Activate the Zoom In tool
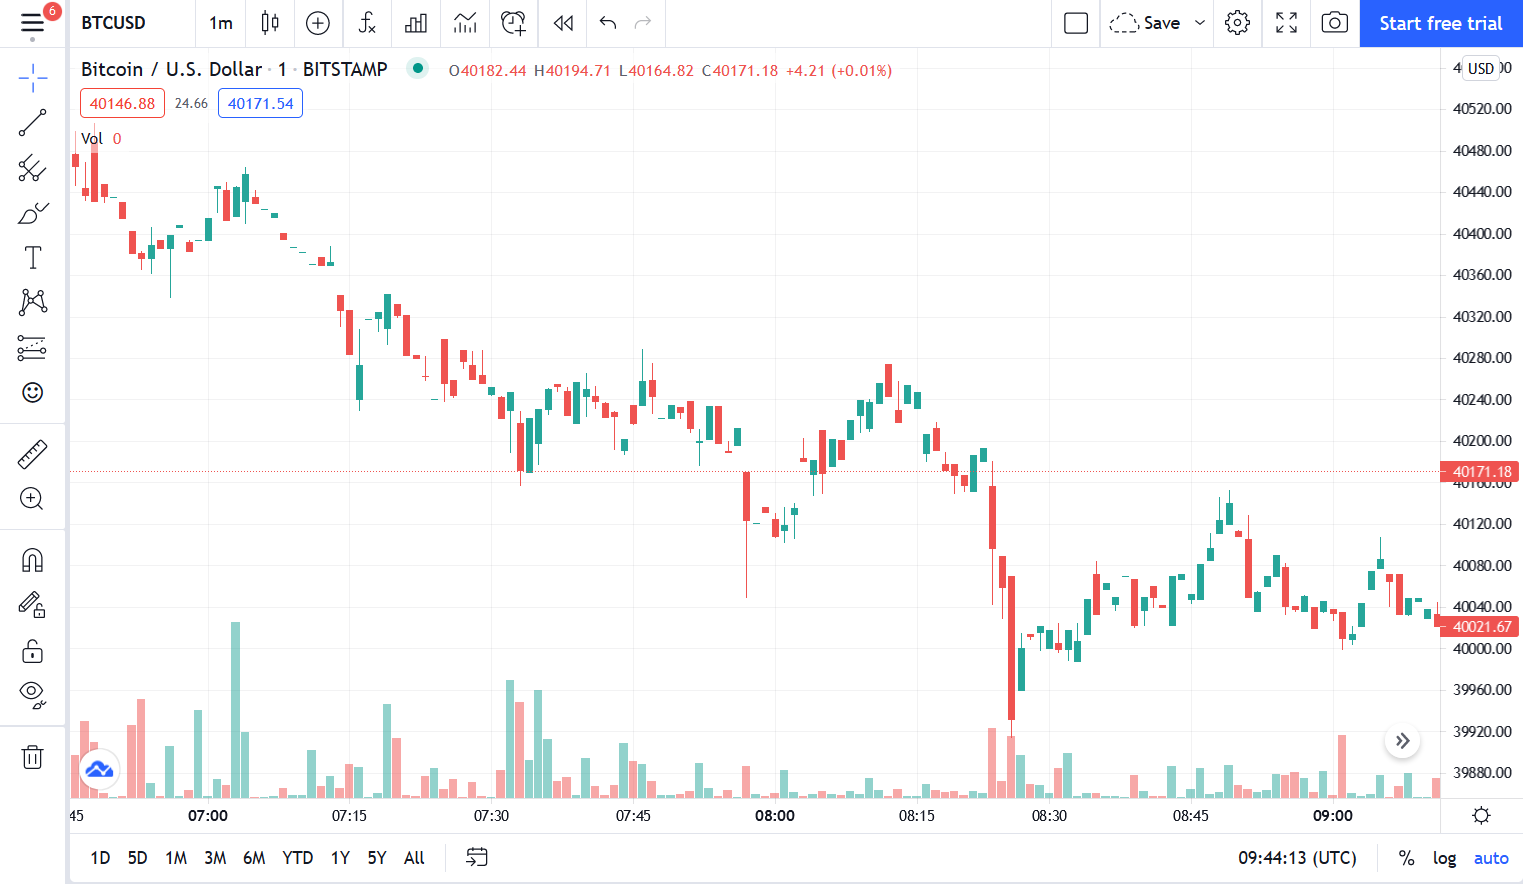 point(32,499)
